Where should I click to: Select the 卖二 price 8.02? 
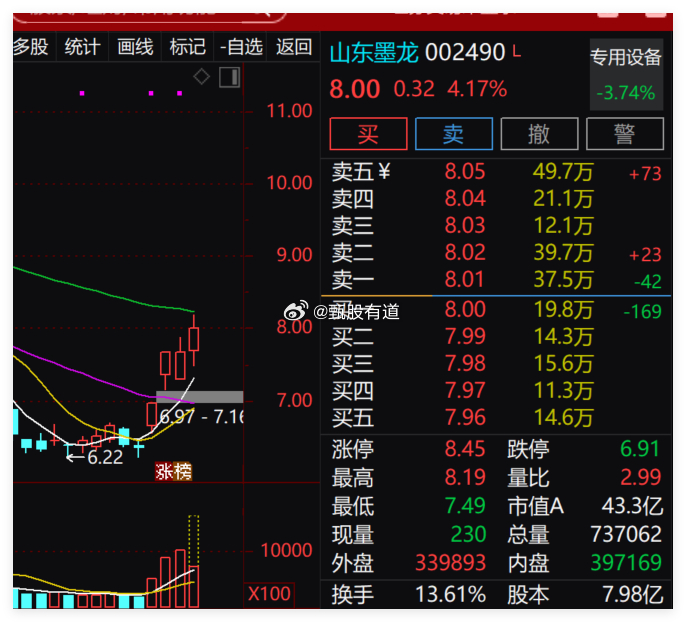pyautogui.click(x=465, y=253)
